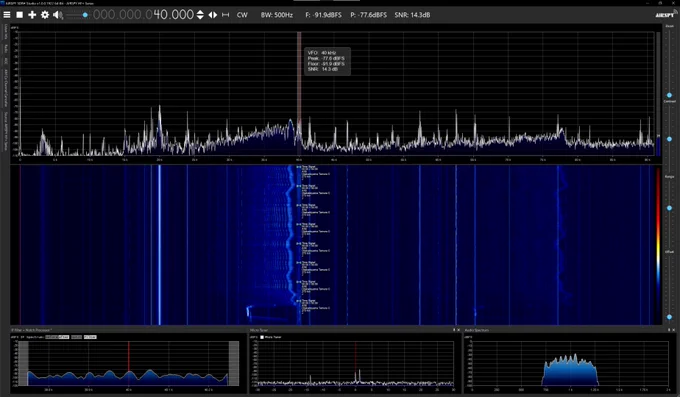Open the Source AIRSPY HF+ Series side tab

(x=6, y=131)
